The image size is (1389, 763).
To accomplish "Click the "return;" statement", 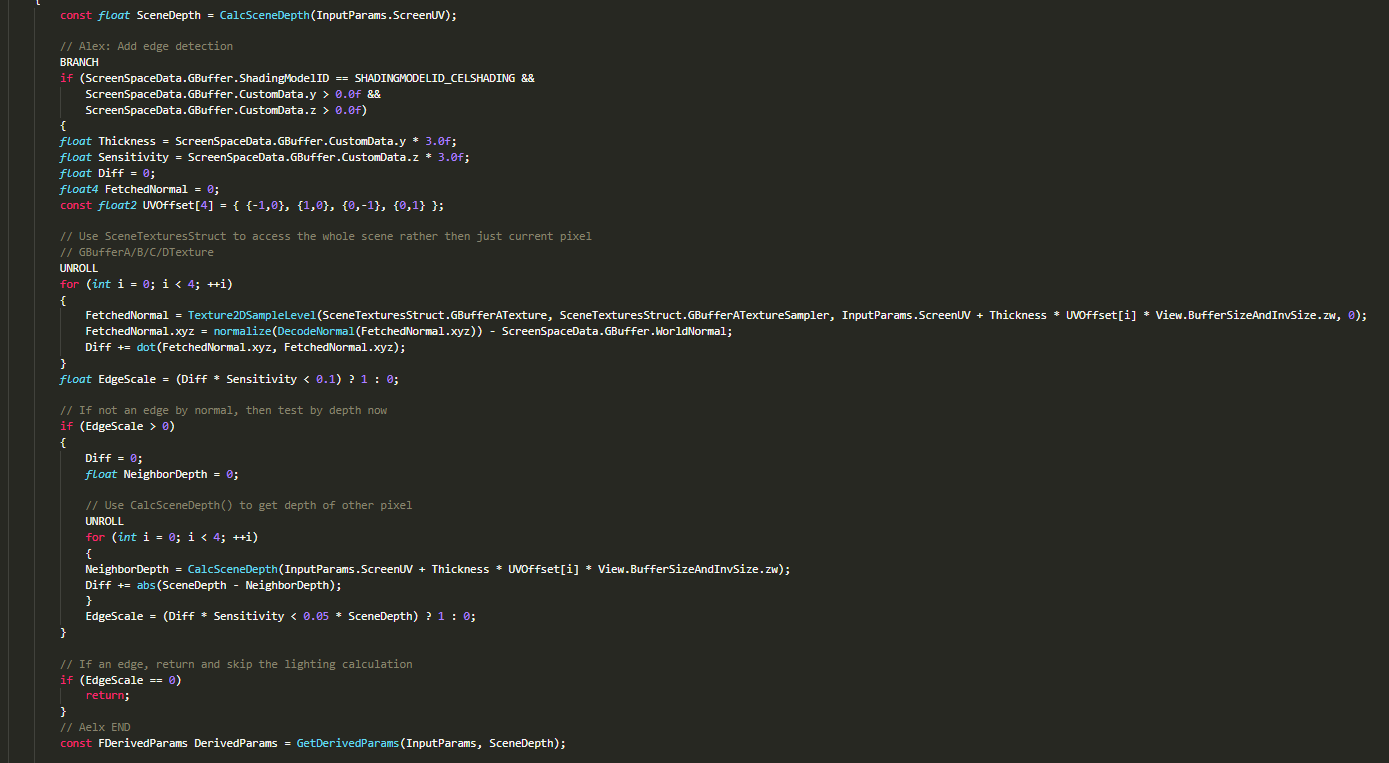I will (x=108, y=695).
